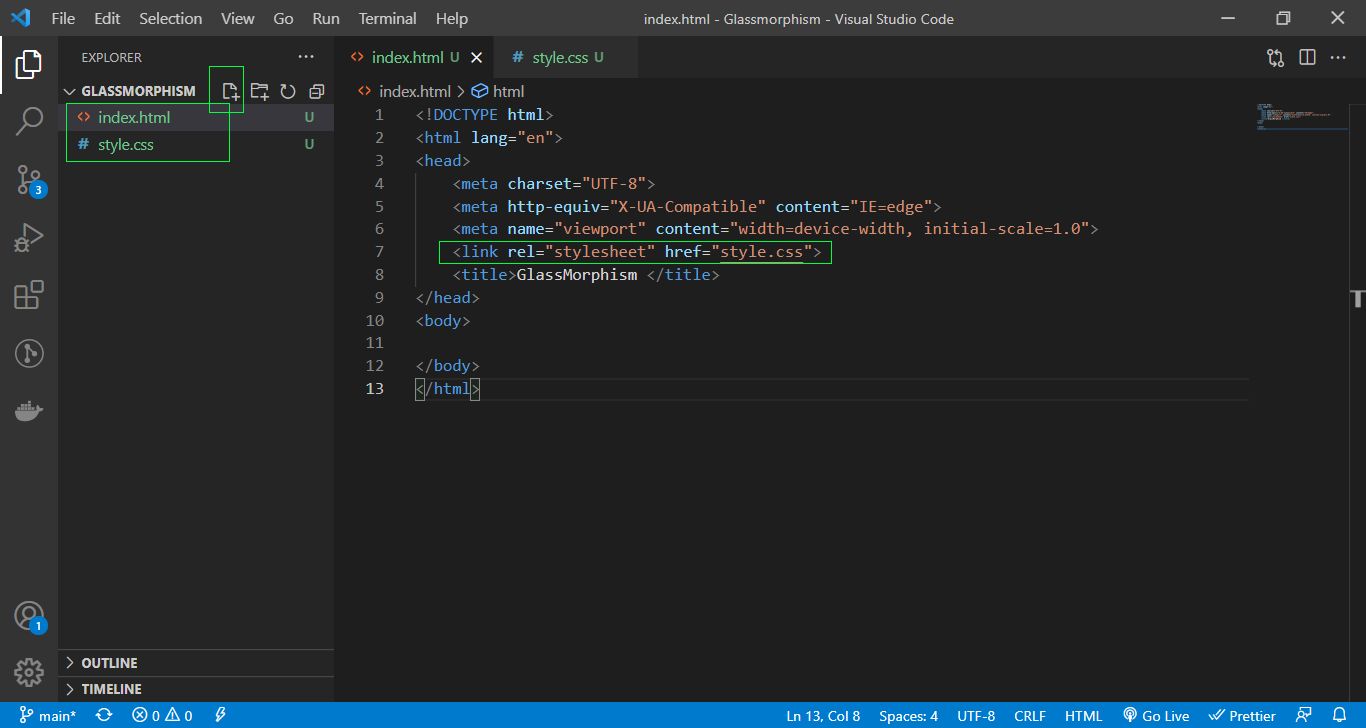Viewport: 1366px width, 728px height.
Task: Click the viewport meta tag on line 6
Action: [x=775, y=229]
